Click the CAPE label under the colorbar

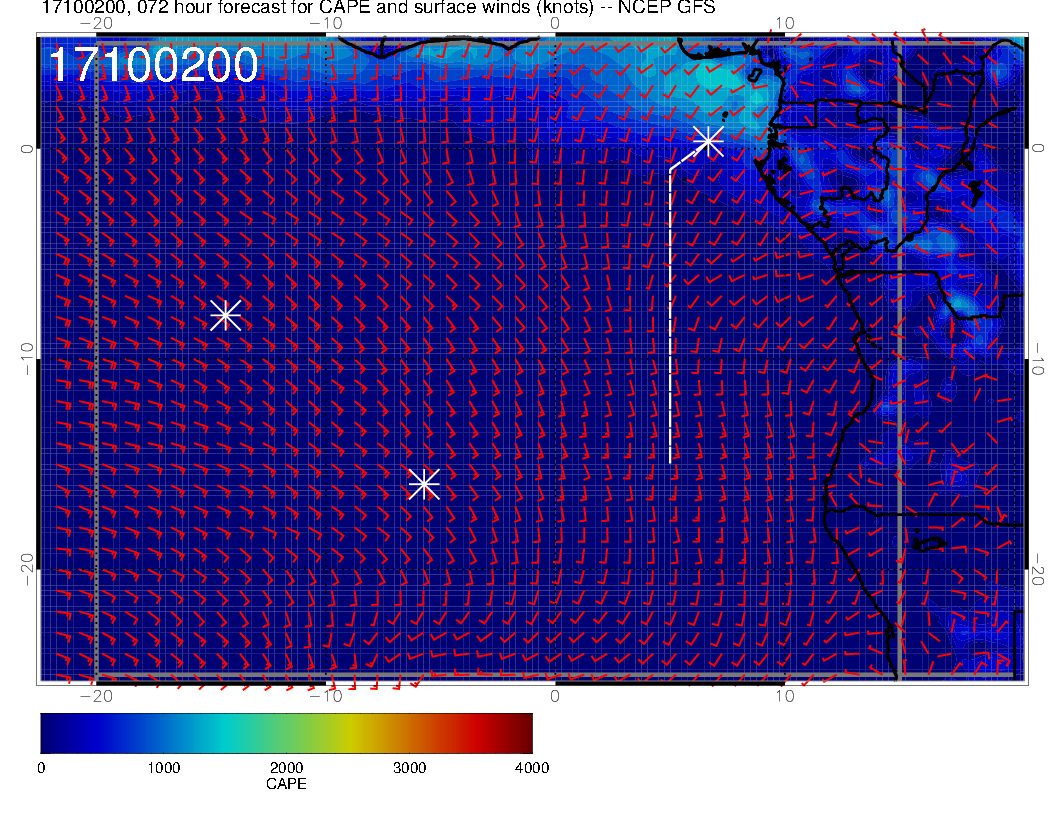tap(286, 784)
